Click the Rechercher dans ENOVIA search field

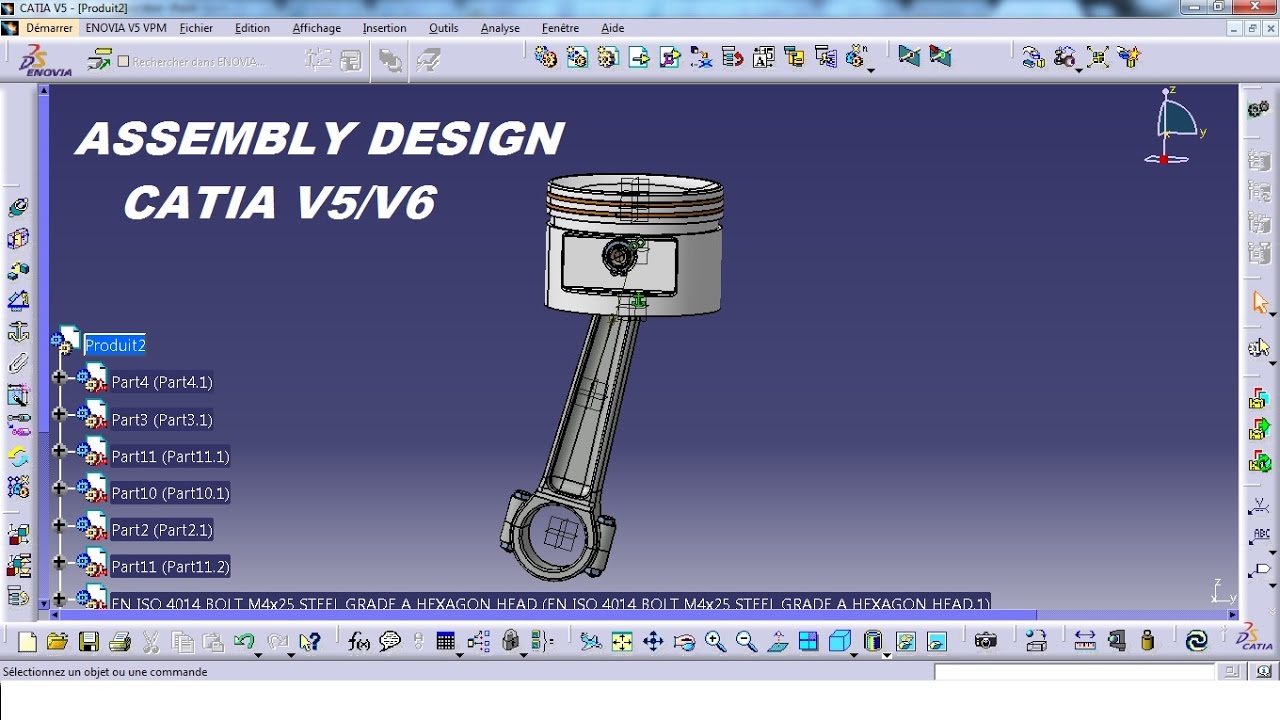[199, 62]
